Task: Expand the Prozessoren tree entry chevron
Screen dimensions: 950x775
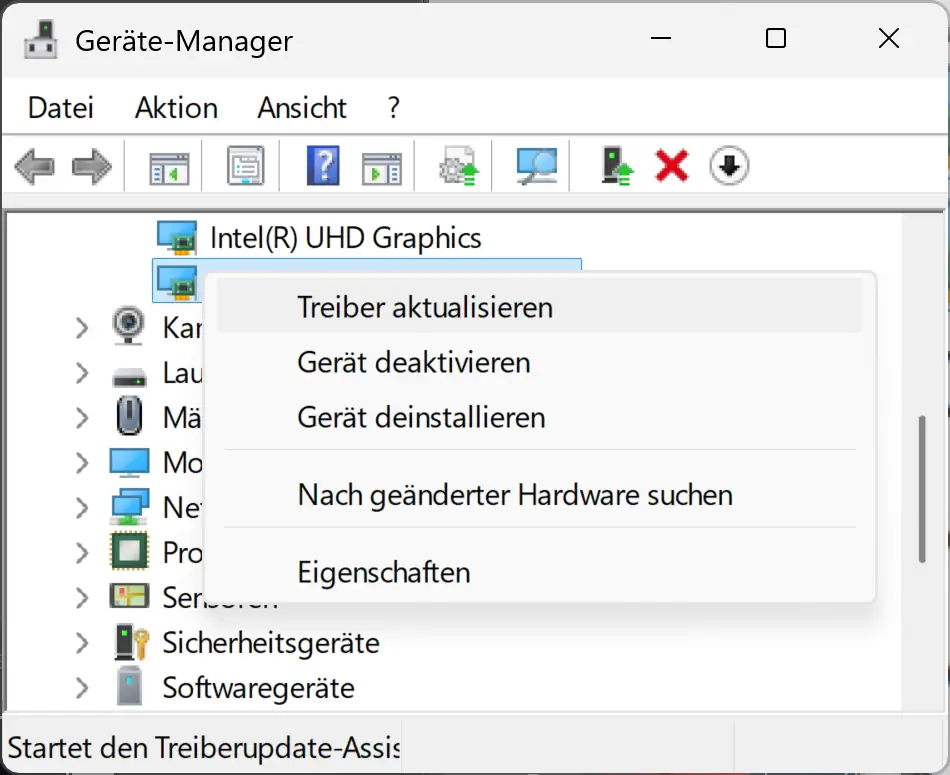Action: click(x=81, y=552)
